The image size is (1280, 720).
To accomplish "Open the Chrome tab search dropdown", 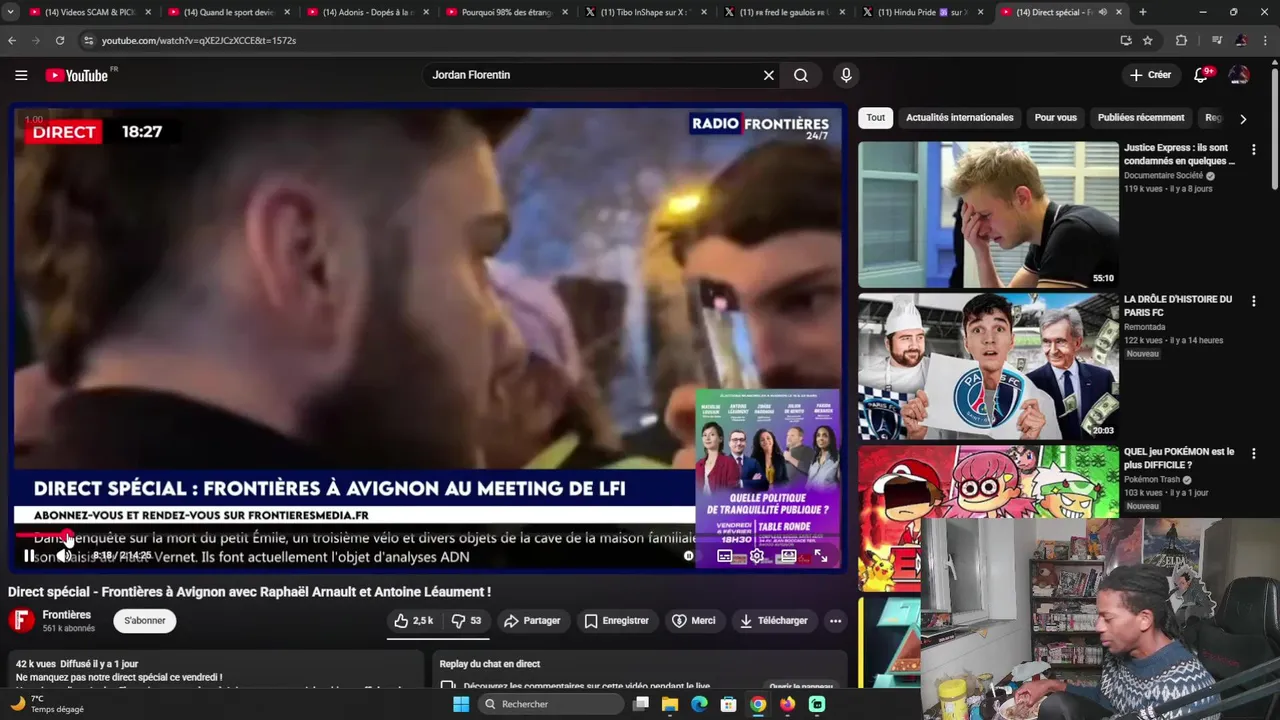I will 10,12.
